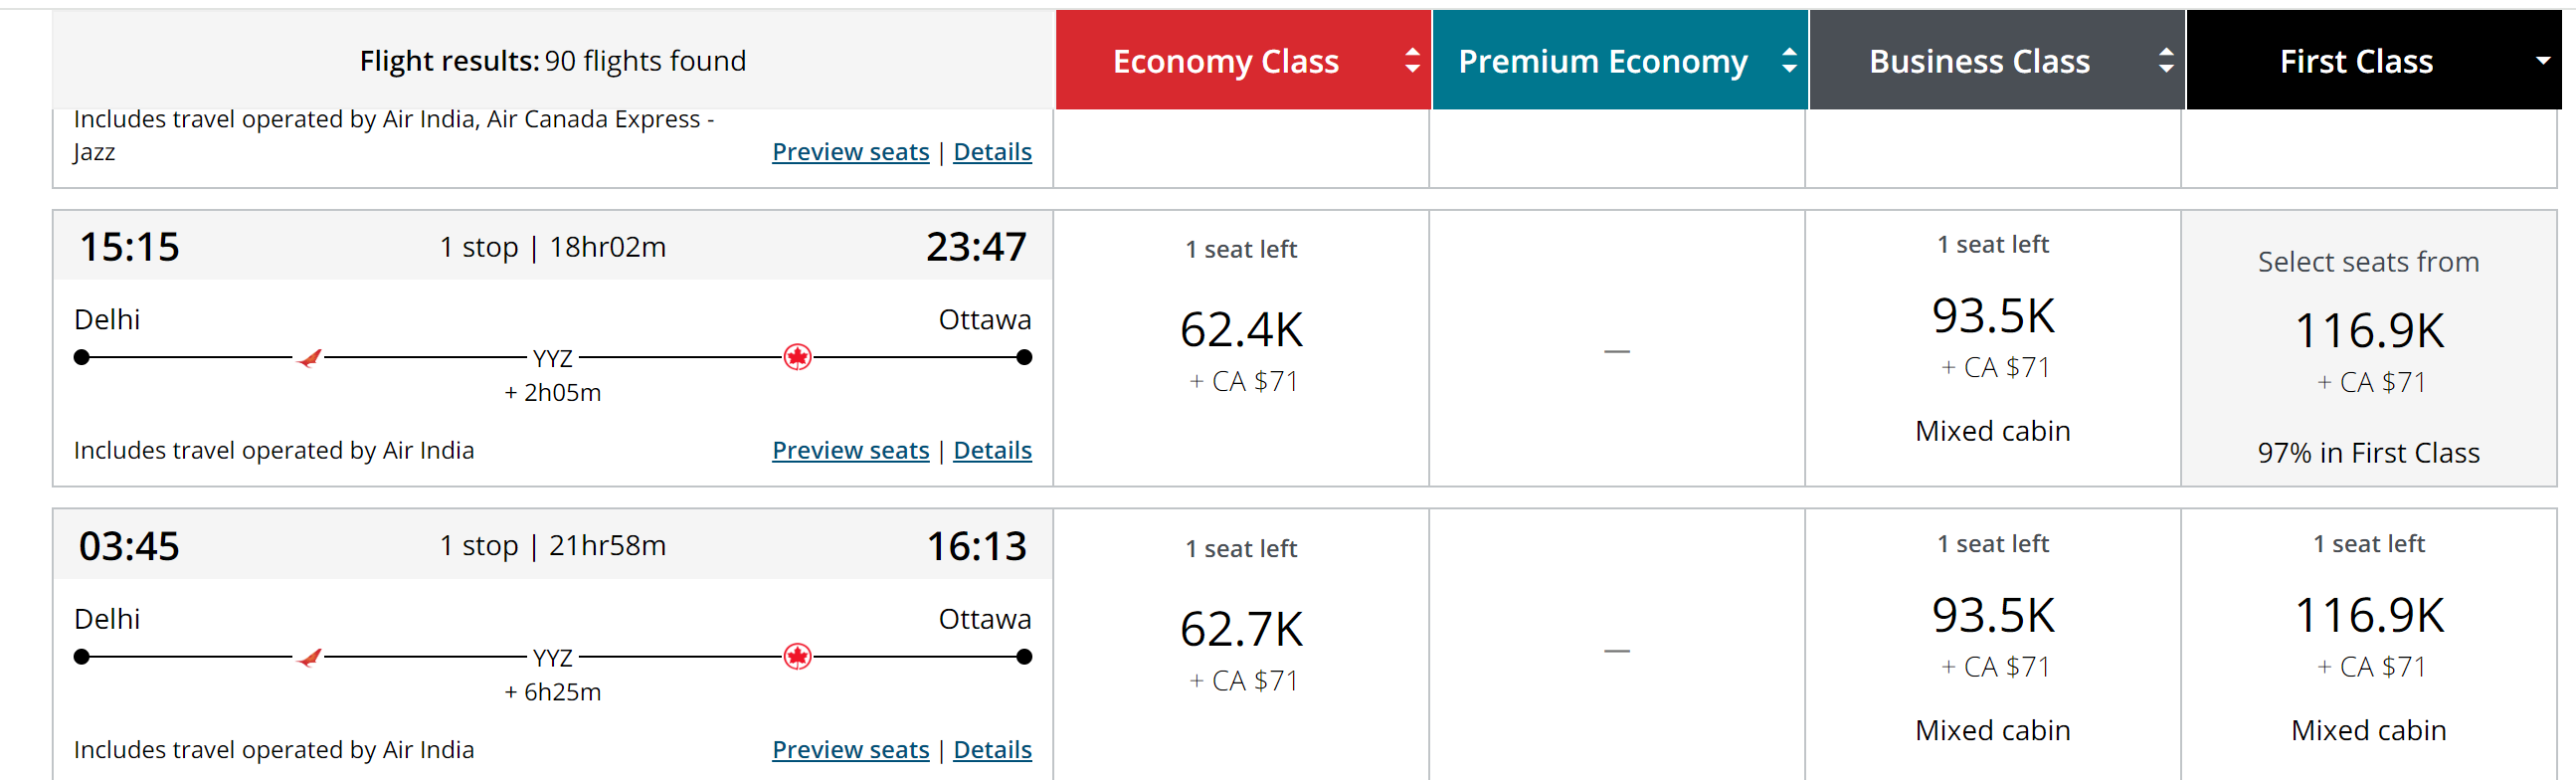2576x780 pixels.
Task: Click Air Canada logo on 03:45 flight
Action: tap(797, 656)
